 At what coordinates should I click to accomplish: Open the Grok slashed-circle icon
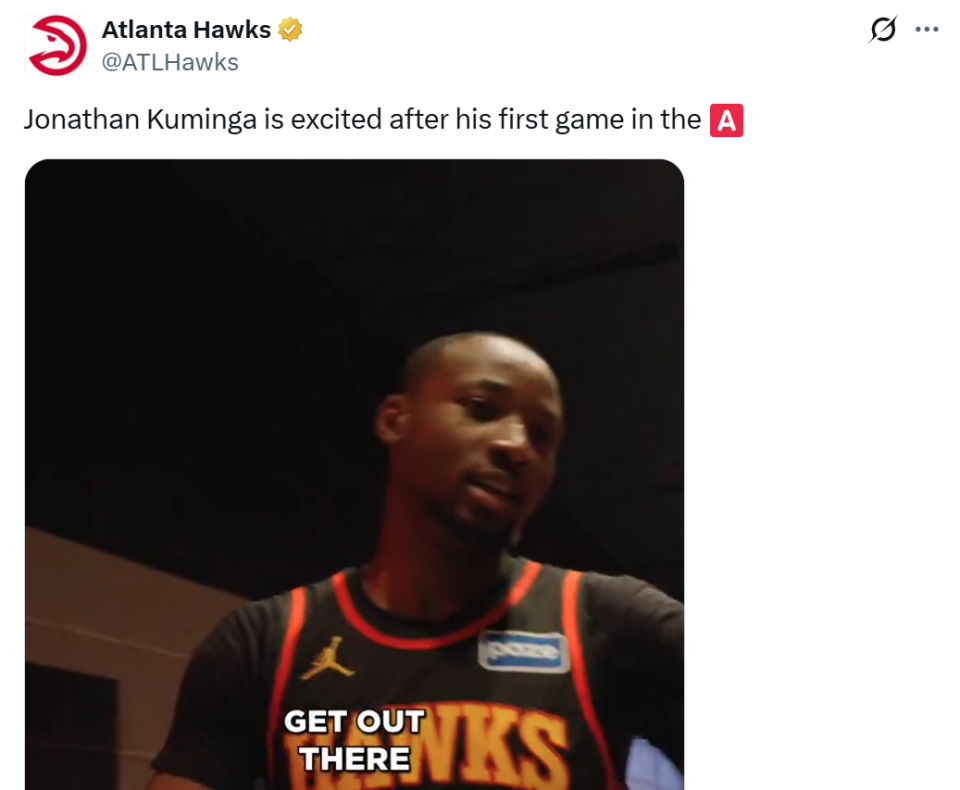point(883,29)
